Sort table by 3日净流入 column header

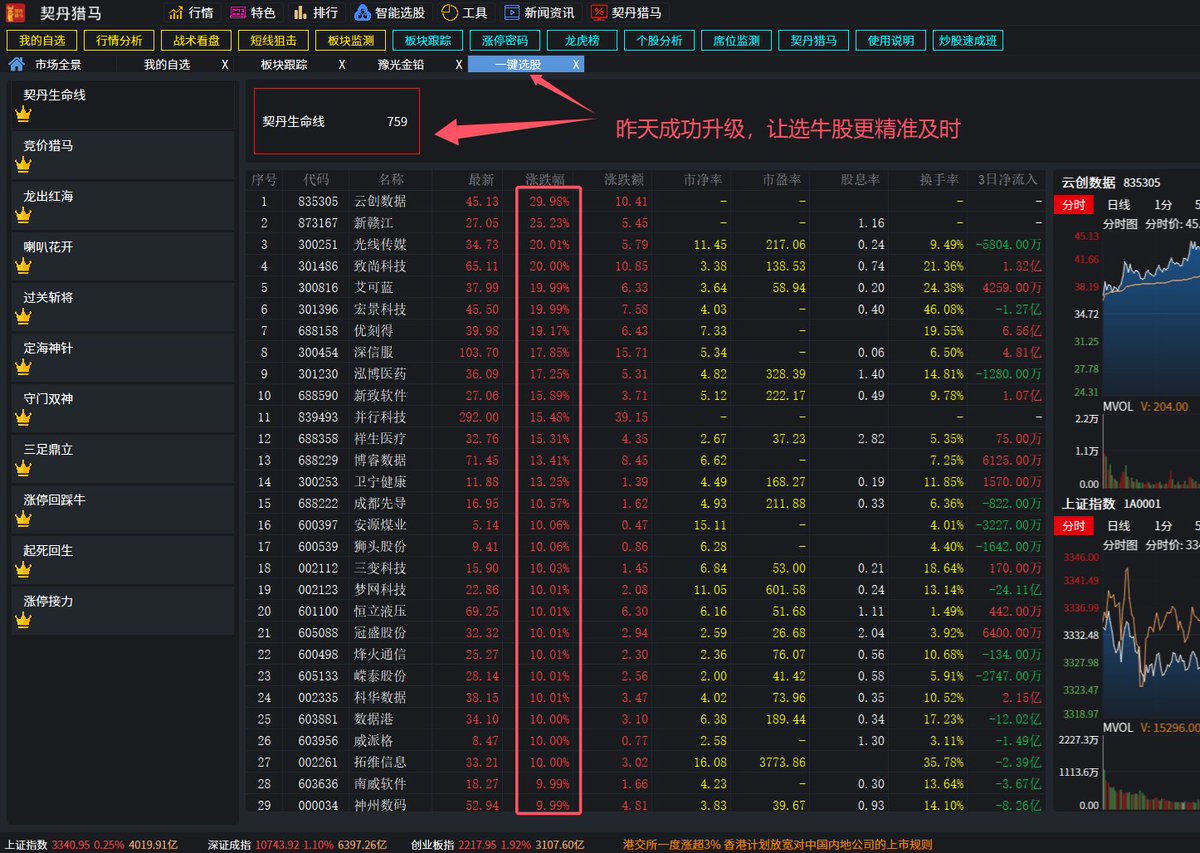tap(1008, 180)
